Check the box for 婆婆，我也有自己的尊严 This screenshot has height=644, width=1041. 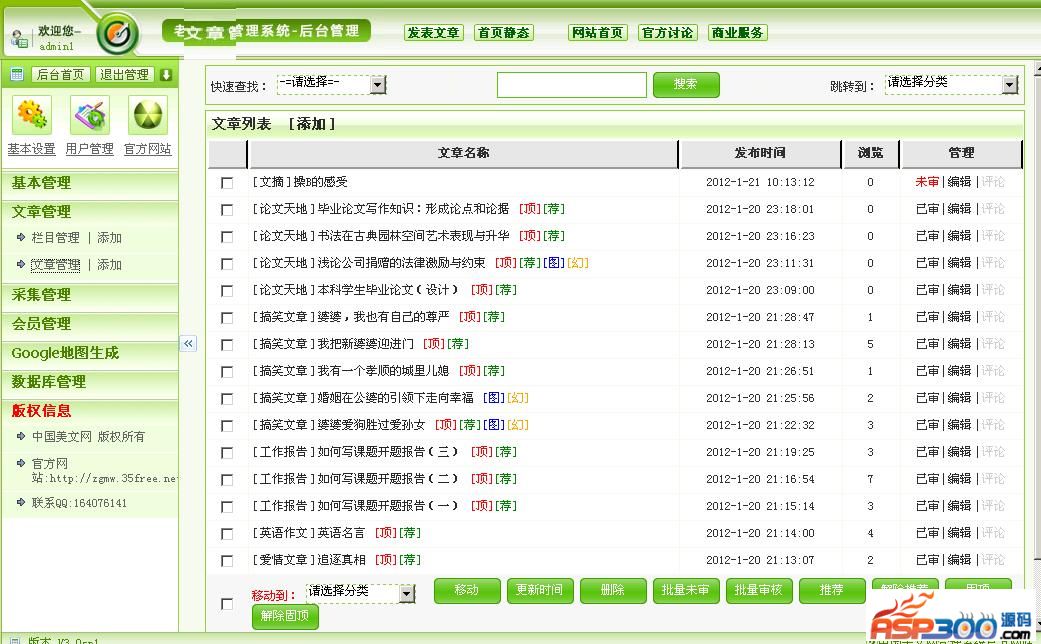pyautogui.click(x=227, y=318)
